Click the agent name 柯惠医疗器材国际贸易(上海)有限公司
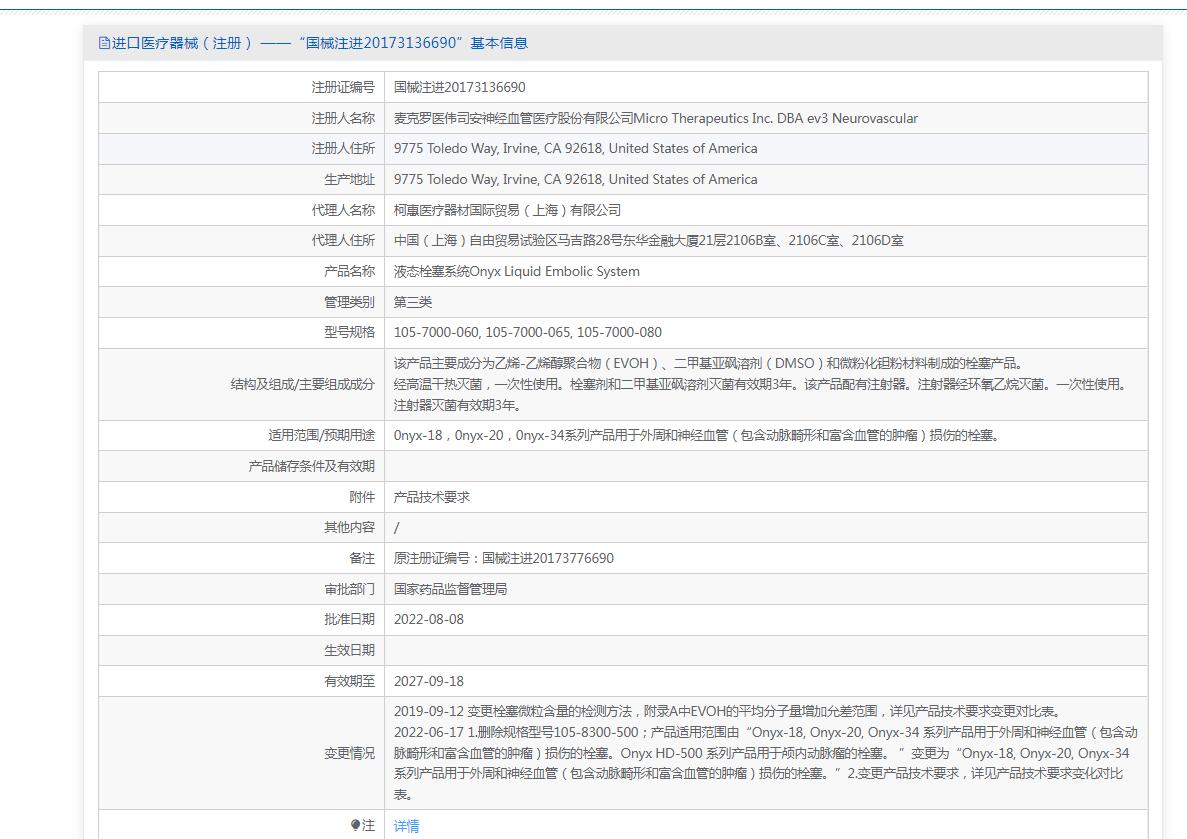This screenshot has width=1187, height=839. [507, 210]
